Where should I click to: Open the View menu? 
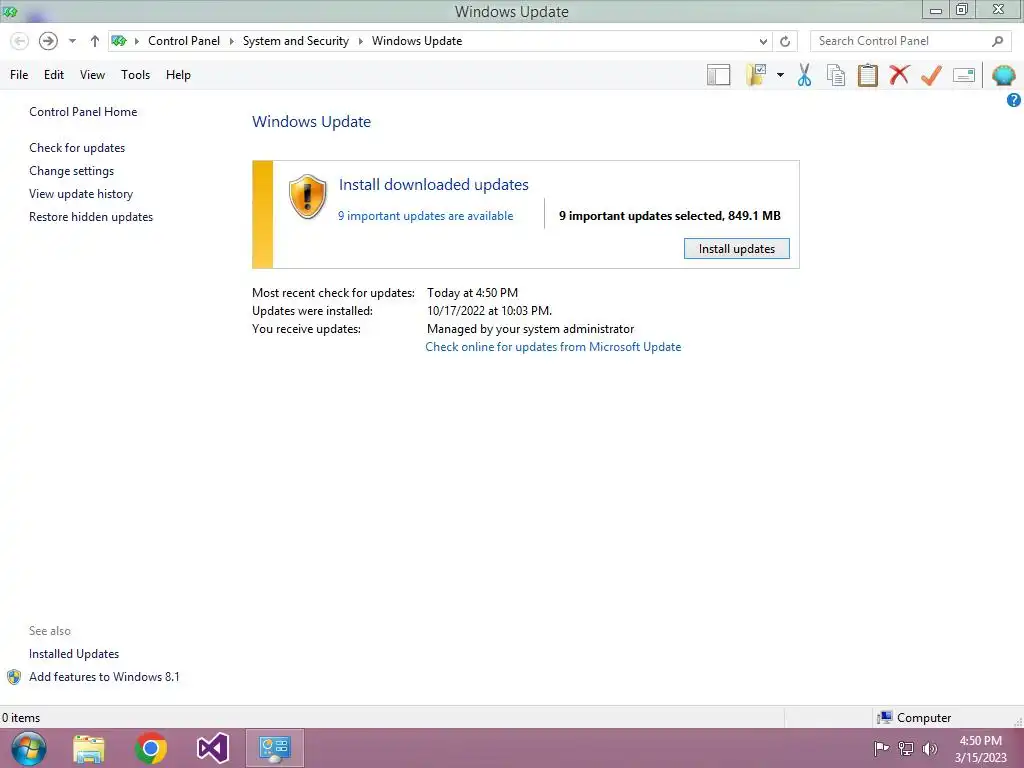tap(92, 75)
